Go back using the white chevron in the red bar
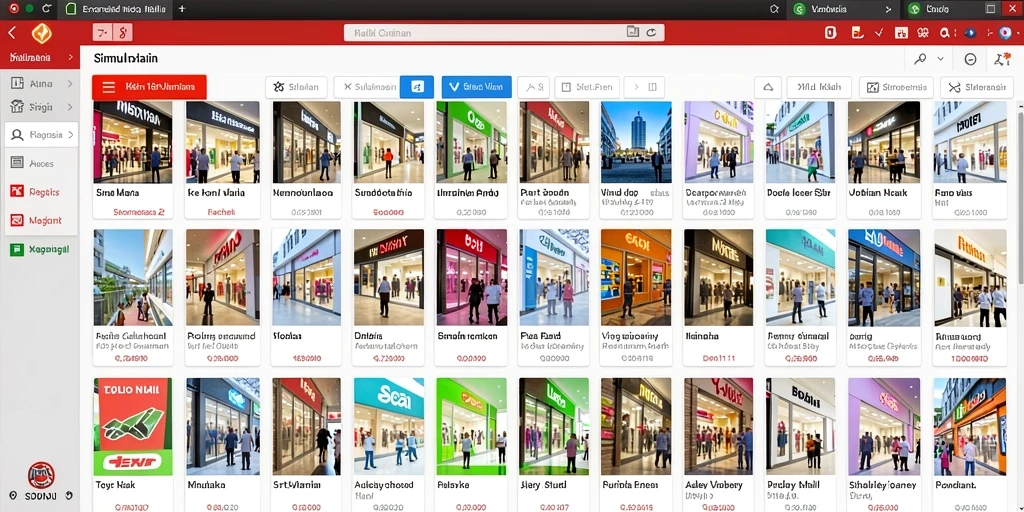Image resolution: width=1024 pixels, height=512 pixels. tap(12, 32)
